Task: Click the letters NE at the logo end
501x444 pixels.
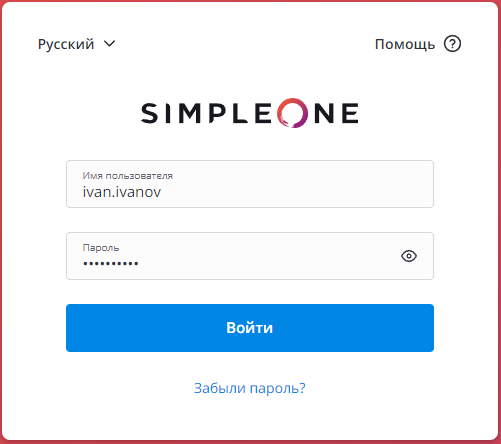Action: (336, 113)
